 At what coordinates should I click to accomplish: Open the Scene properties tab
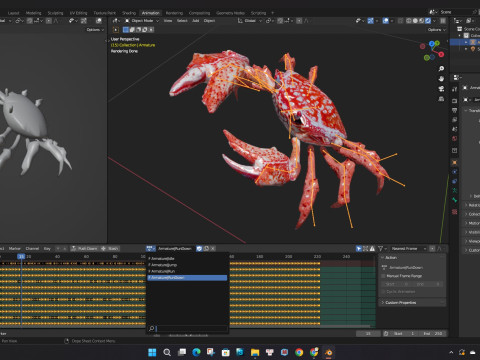(454, 129)
